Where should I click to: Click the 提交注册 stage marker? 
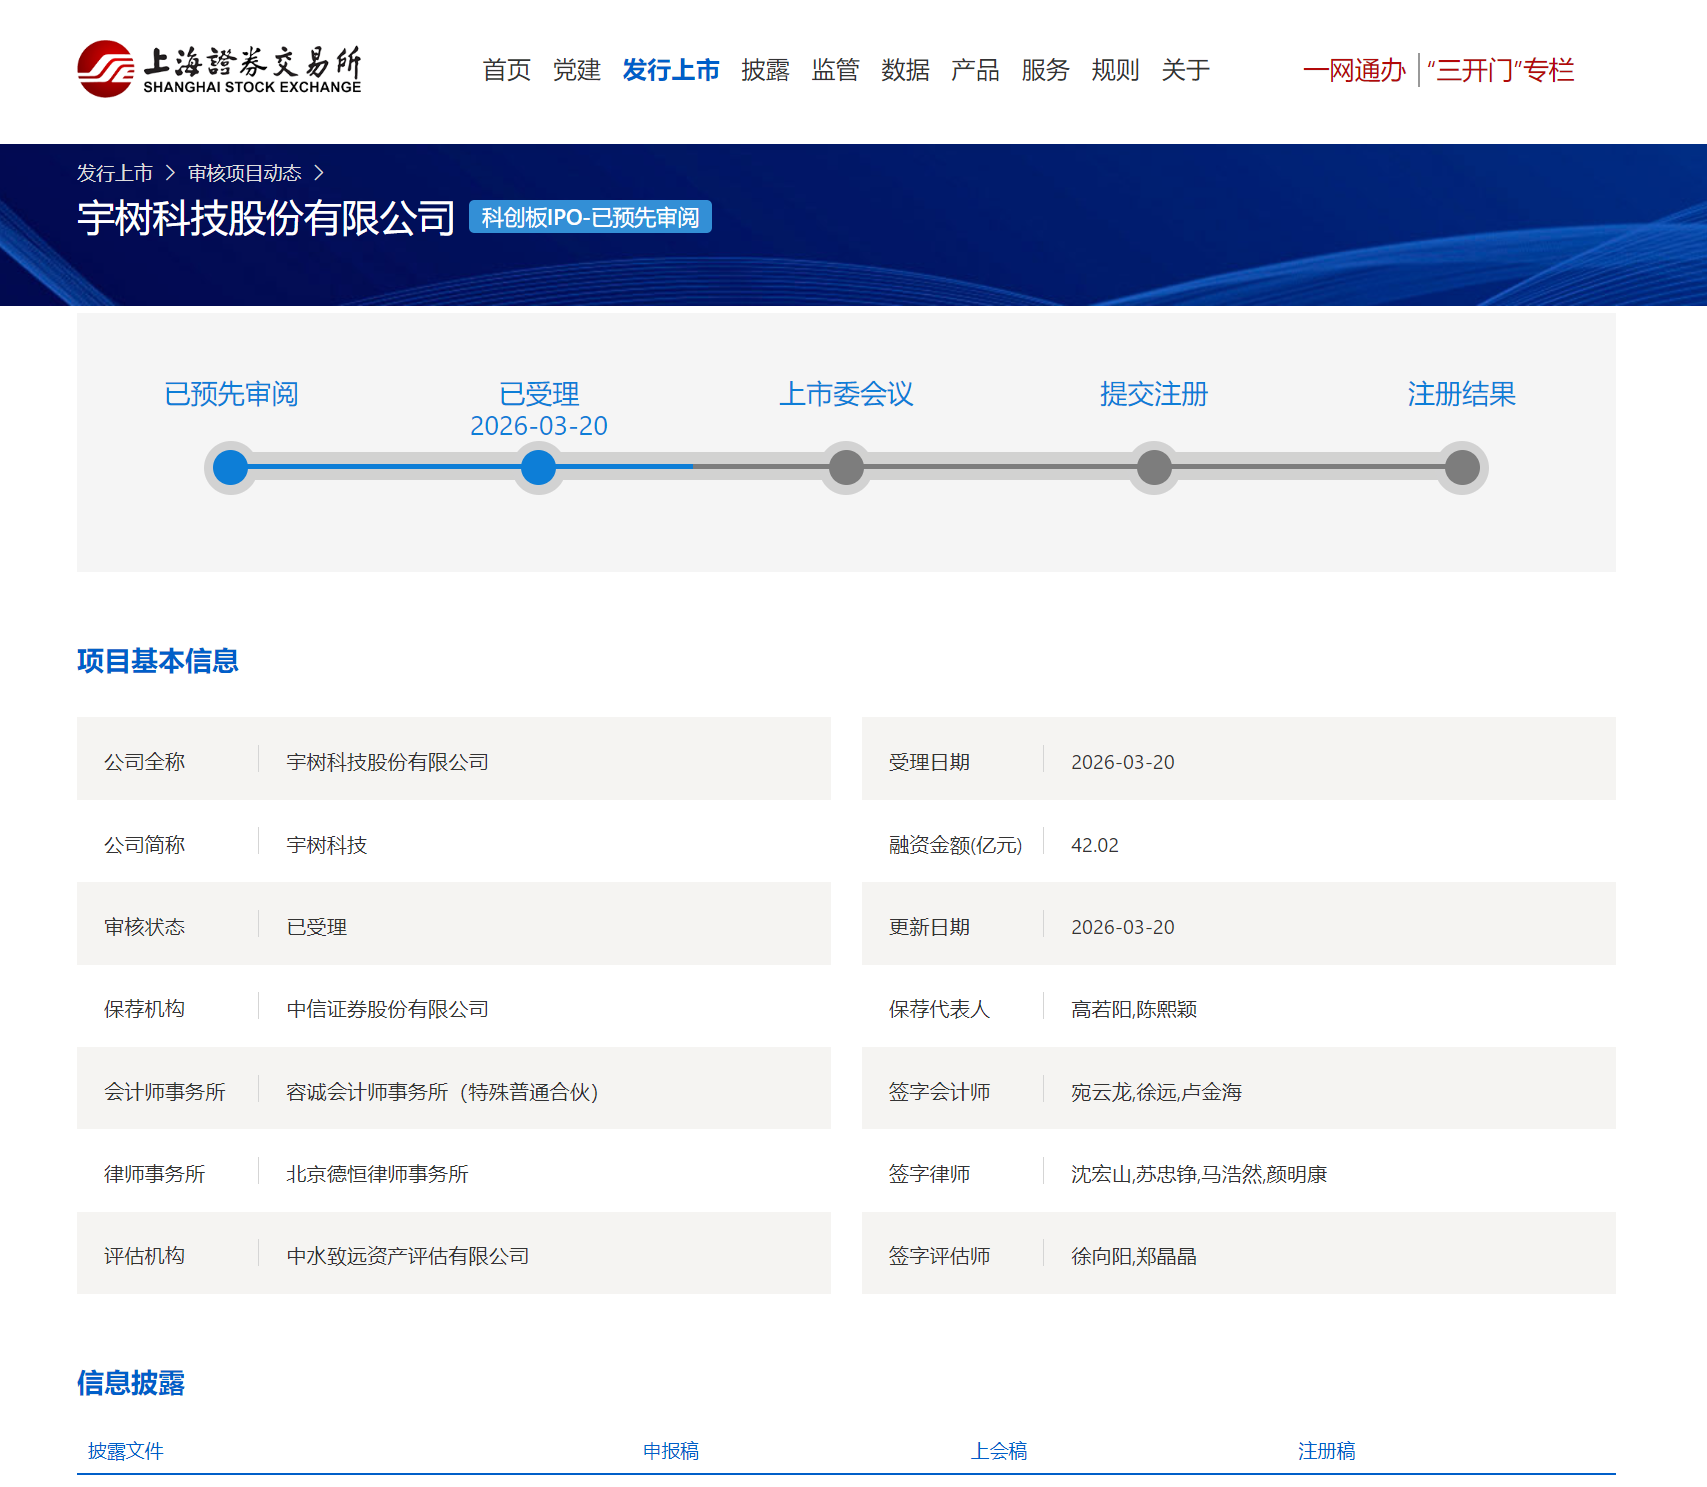(1154, 467)
